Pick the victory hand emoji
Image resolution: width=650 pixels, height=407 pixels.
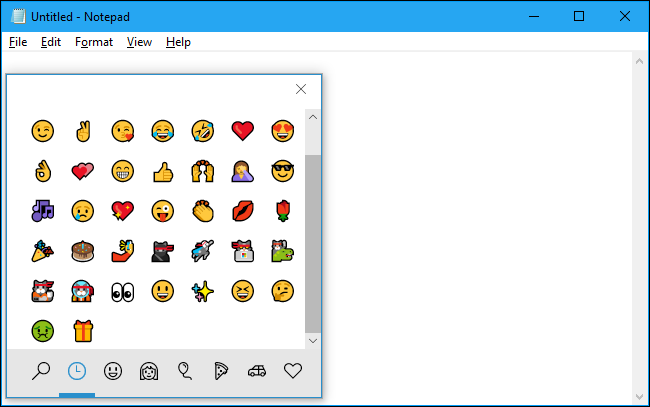pos(83,131)
